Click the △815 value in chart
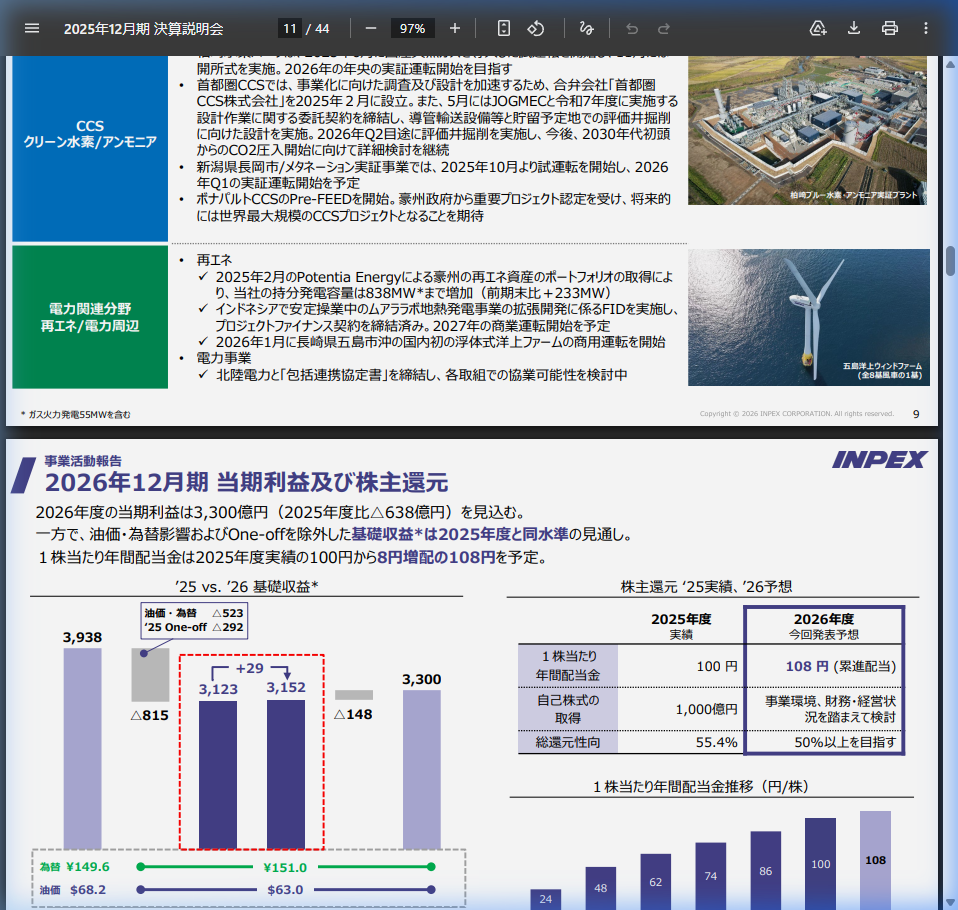This screenshot has height=910, width=958. (x=150, y=715)
